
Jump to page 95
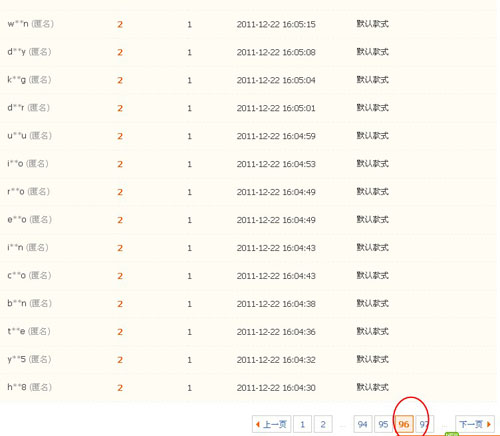click(x=383, y=424)
